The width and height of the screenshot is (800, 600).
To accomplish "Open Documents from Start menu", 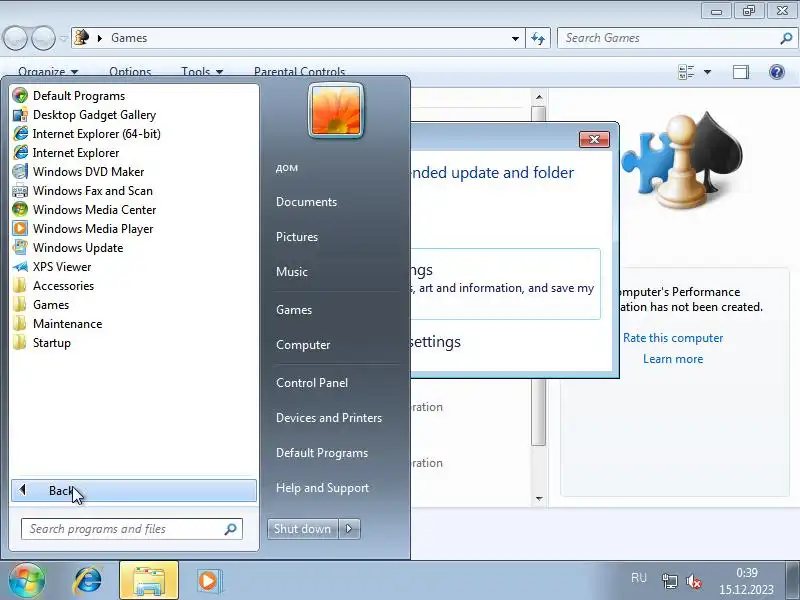I will point(306,202).
